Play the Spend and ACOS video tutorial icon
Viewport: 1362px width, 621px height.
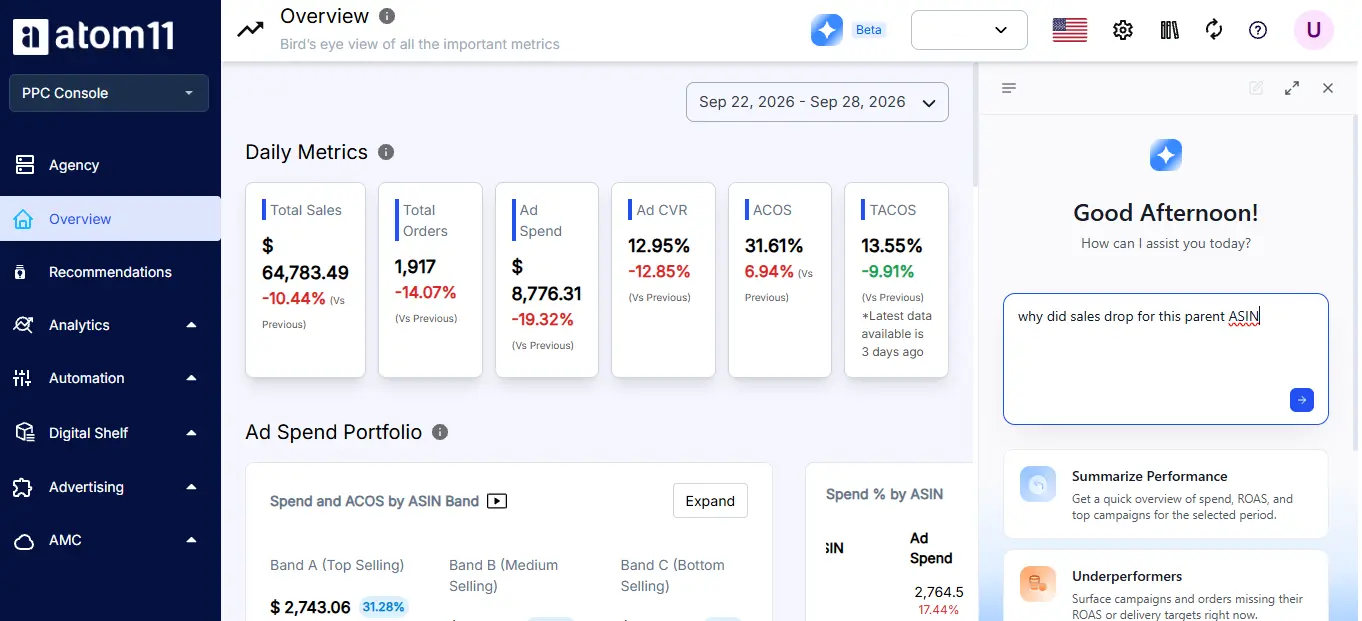pos(497,501)
